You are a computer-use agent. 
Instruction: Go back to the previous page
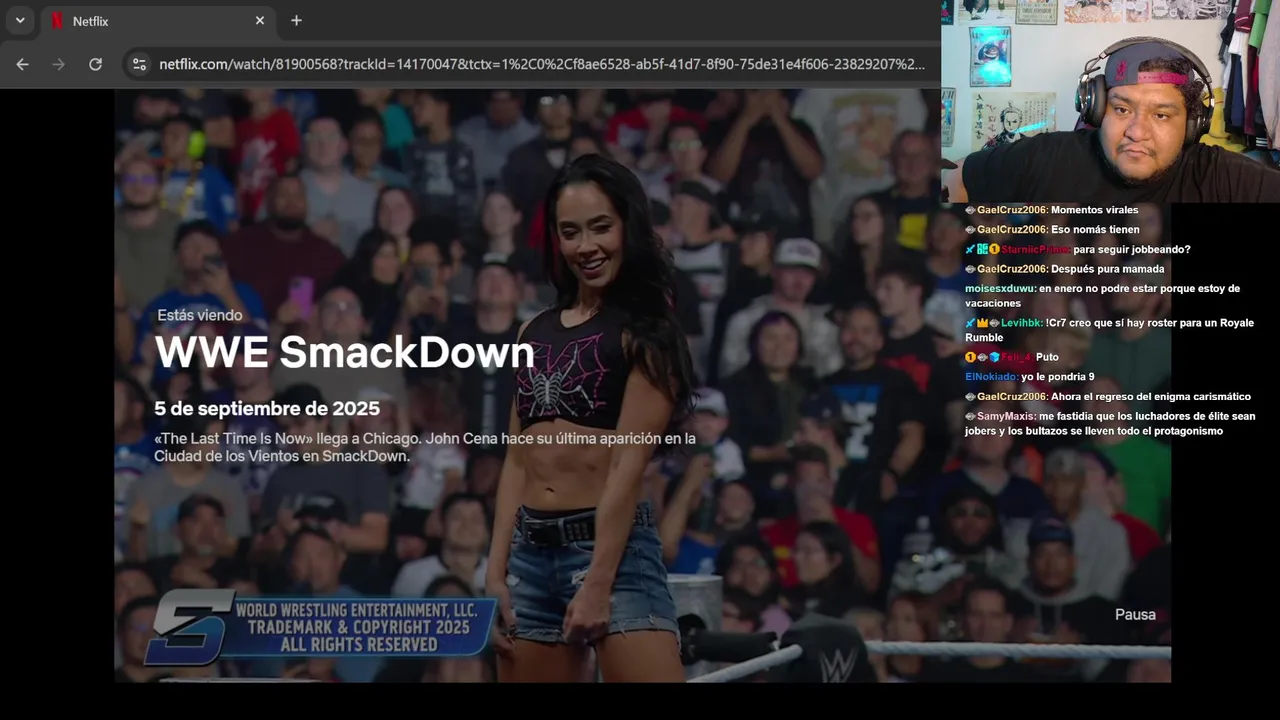click(22, 64)
